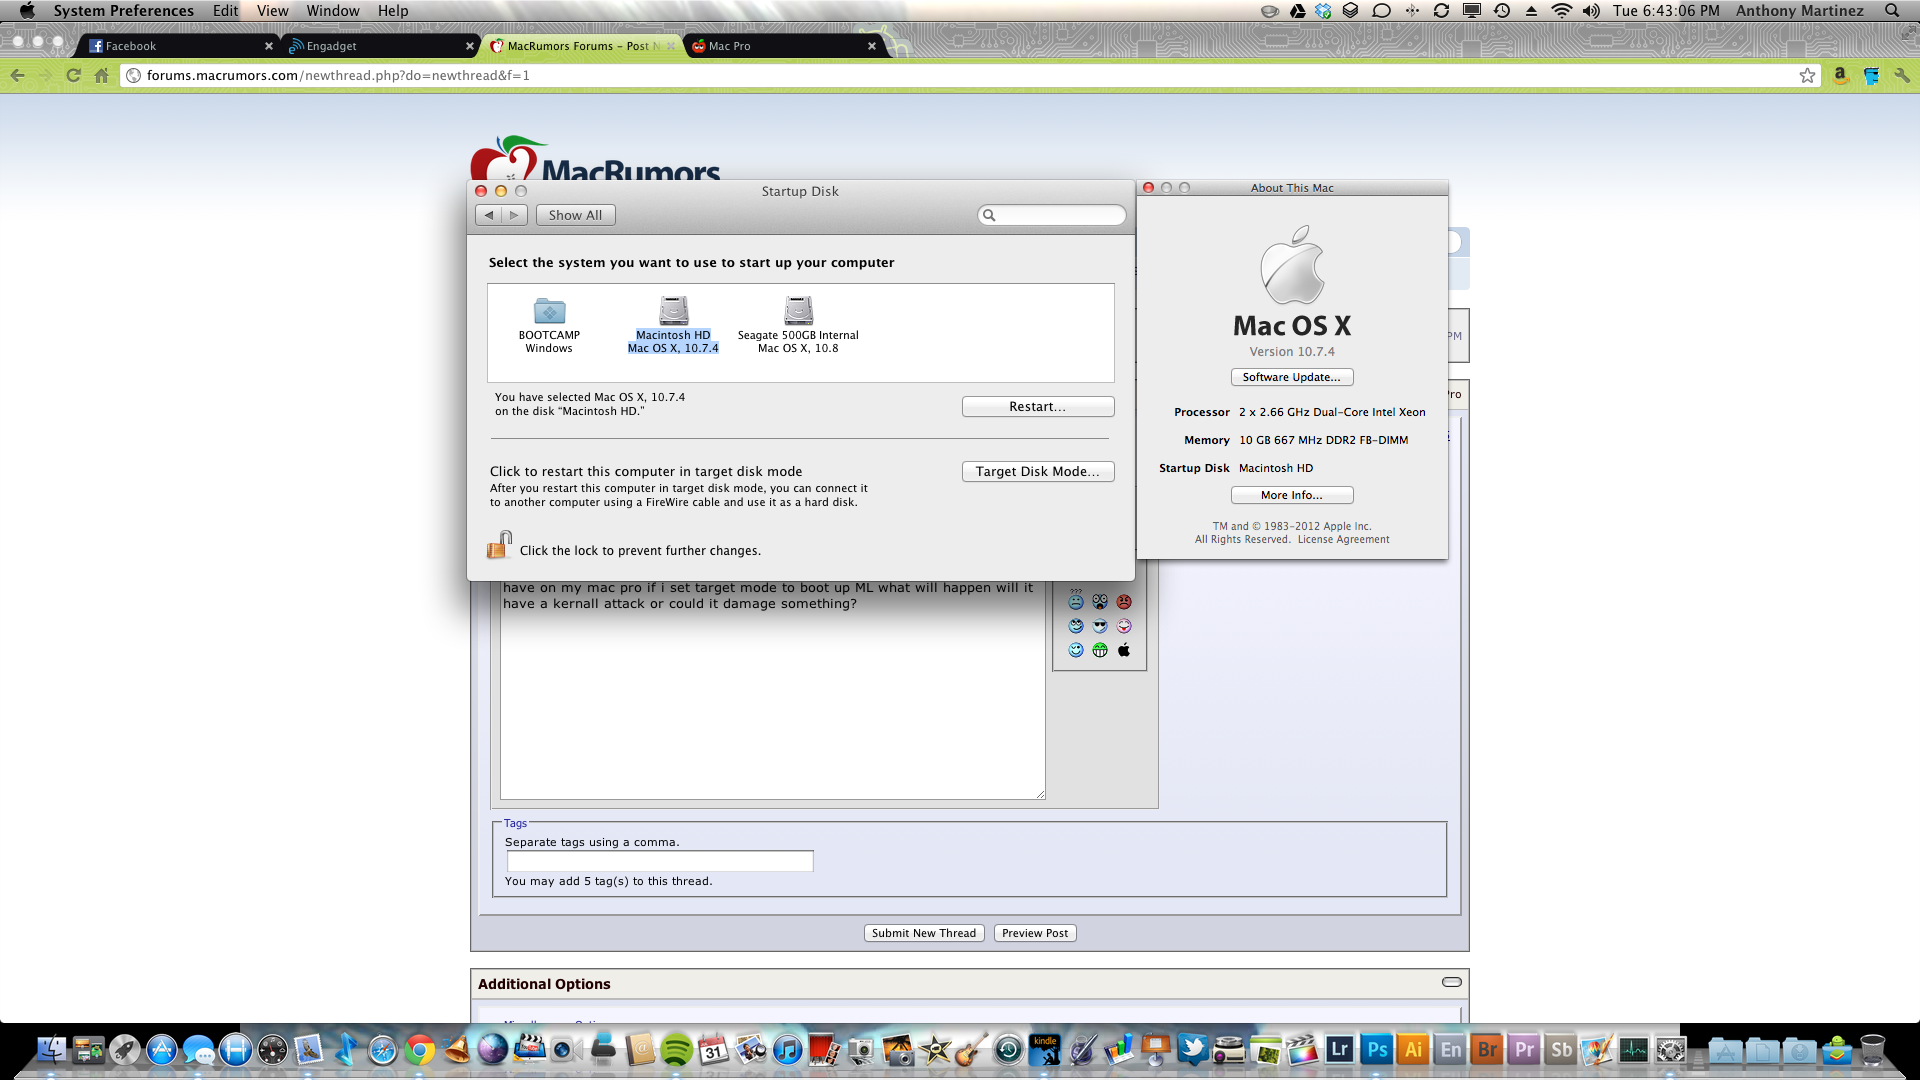The width and height of the screenshot is (1920, 1080).
Task: Open More Info... in About This Mac
Action: [x=1291, y=495]
